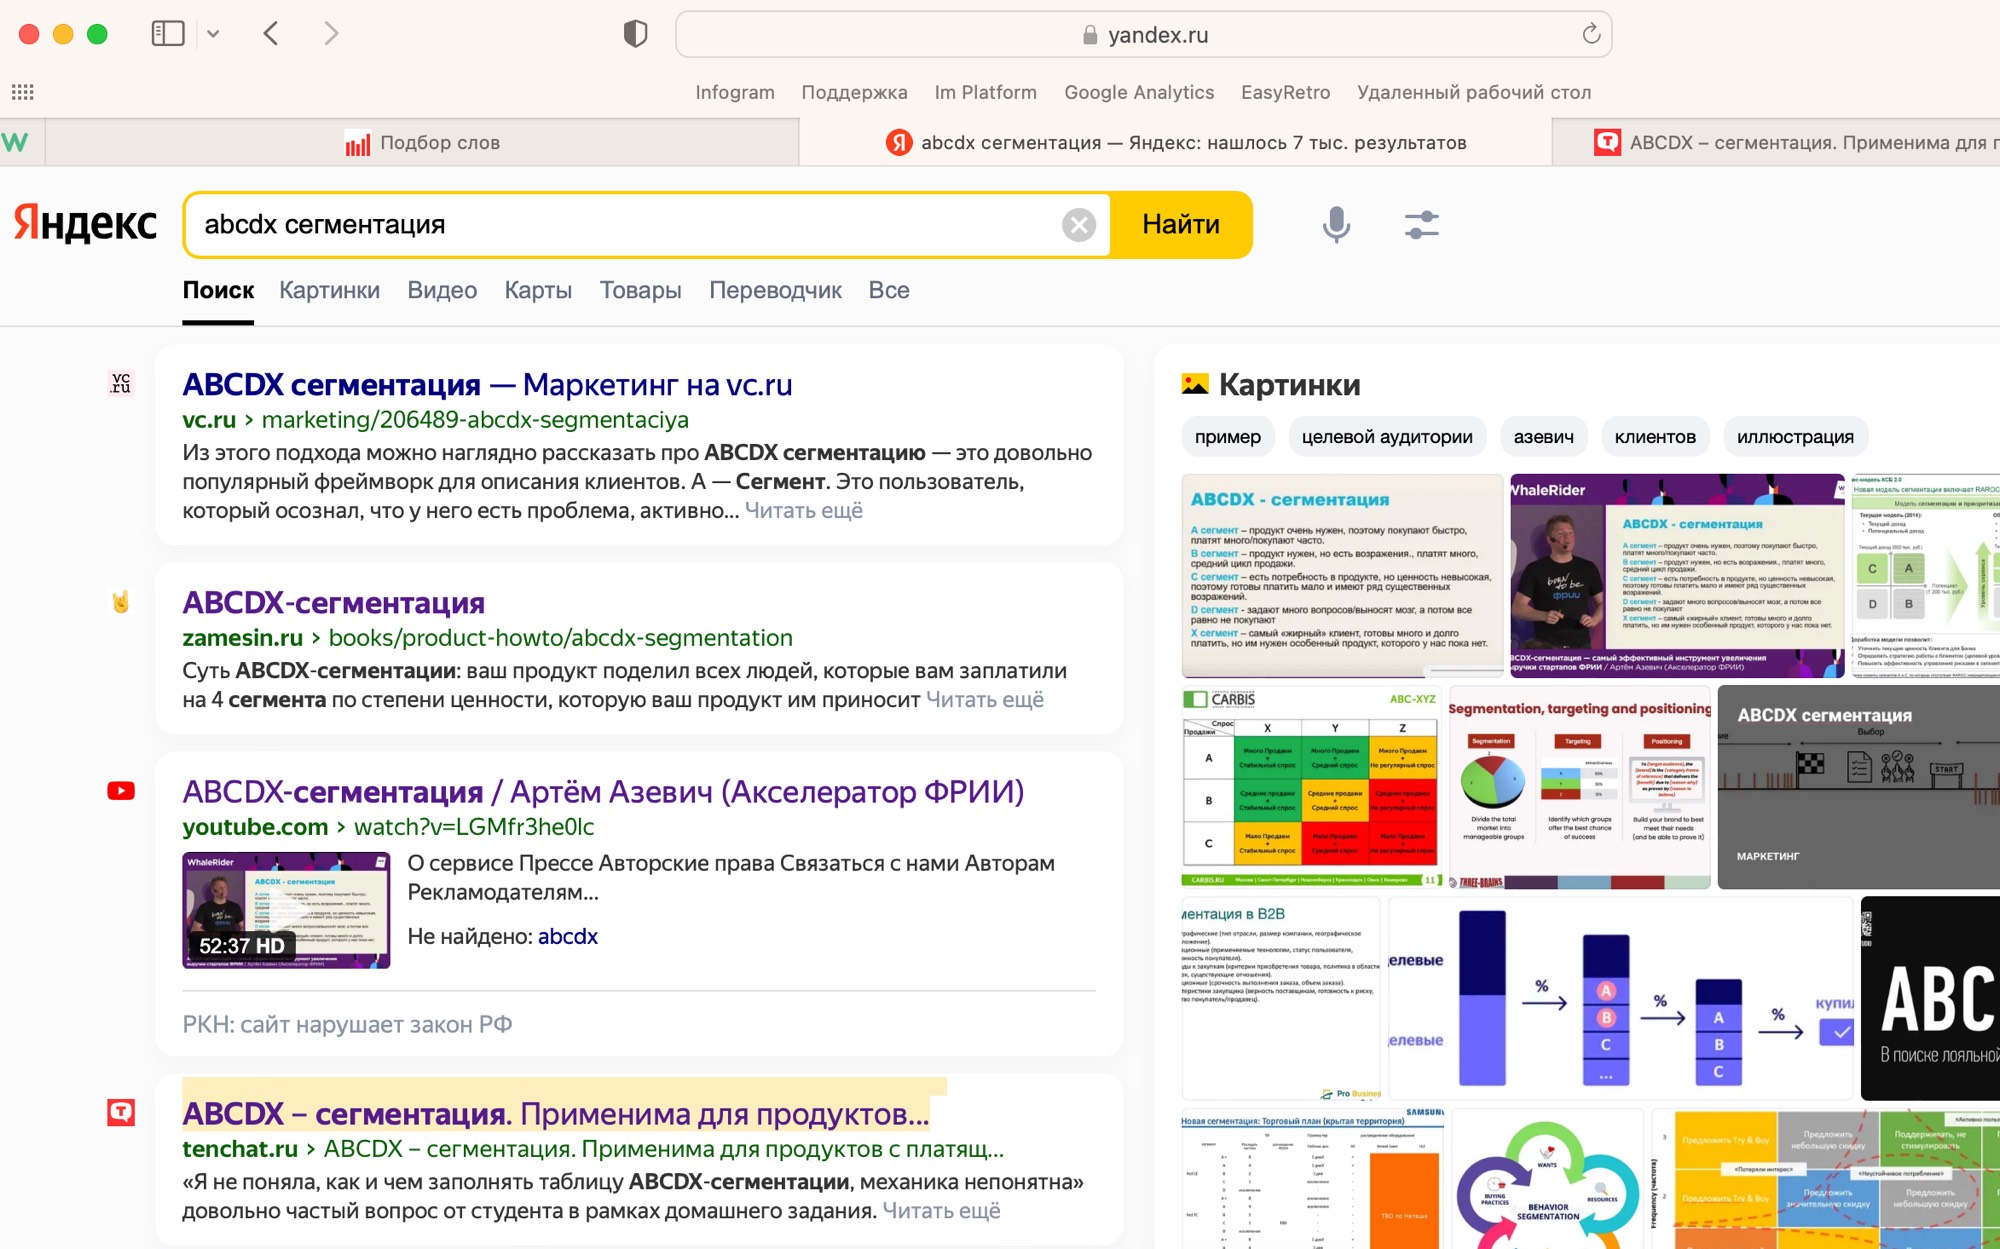Select the Поиск search tab
2000x1249 pixels.
[218, 290]
